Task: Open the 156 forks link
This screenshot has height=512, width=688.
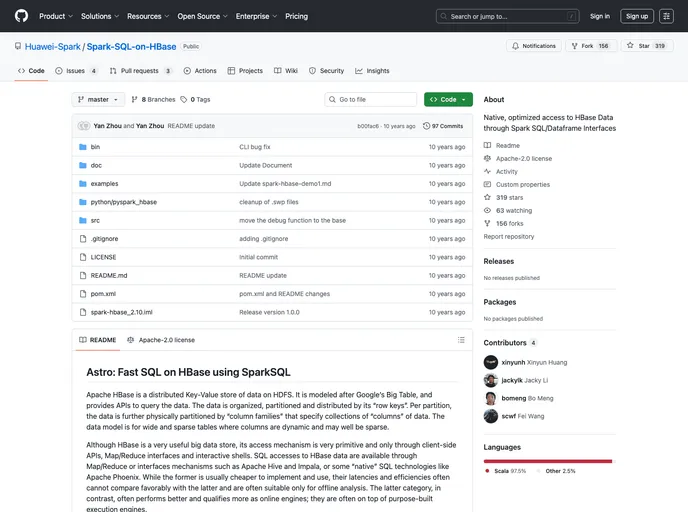Action: click(509, 224)
